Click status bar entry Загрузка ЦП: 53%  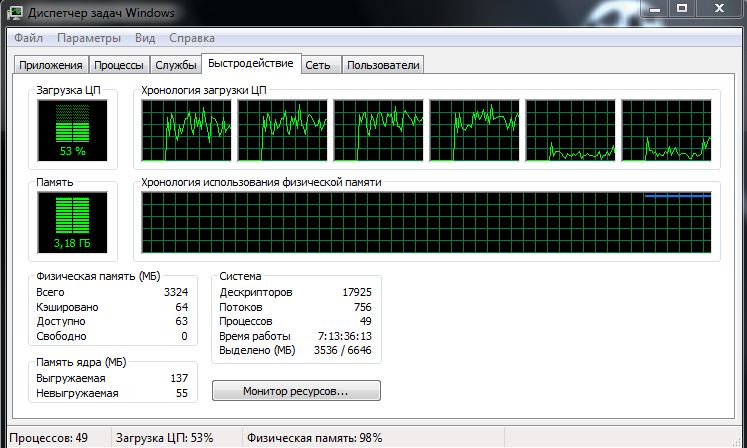pos(164,438)
